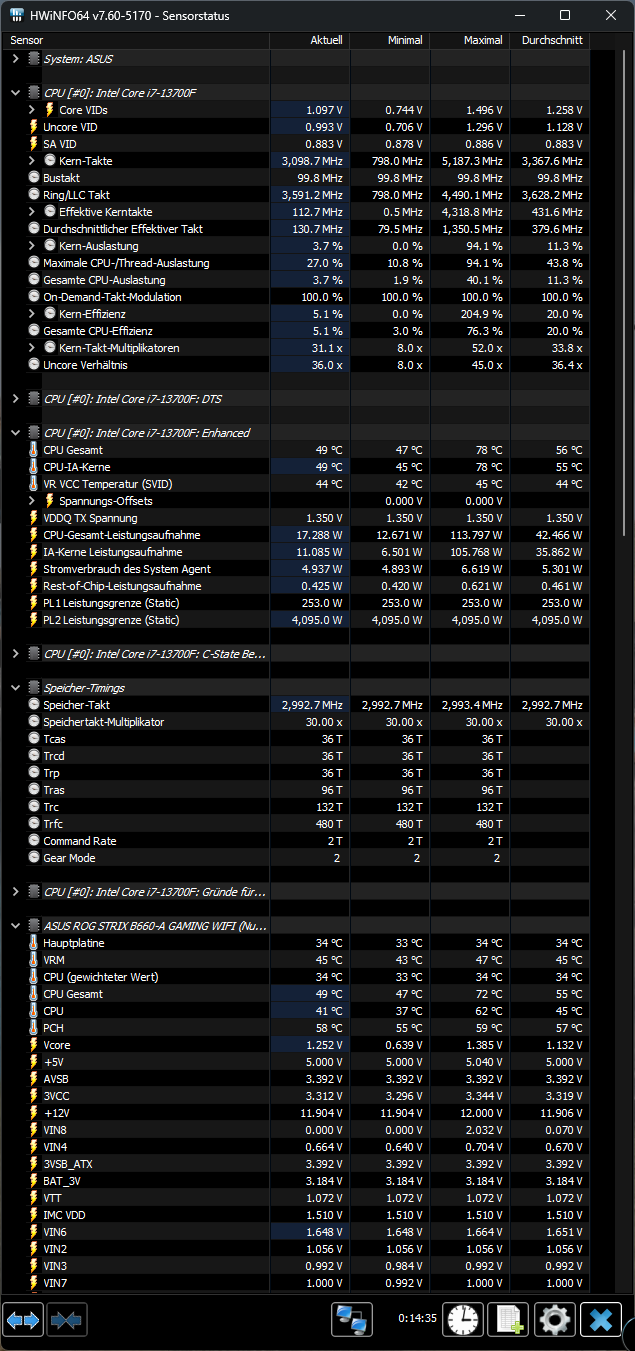Image resolution: width=635 pixels, height=1351 pixels.
Task: Expand the Kern-Takt-Multiplikatoren sub-rows
Action: 33,348
